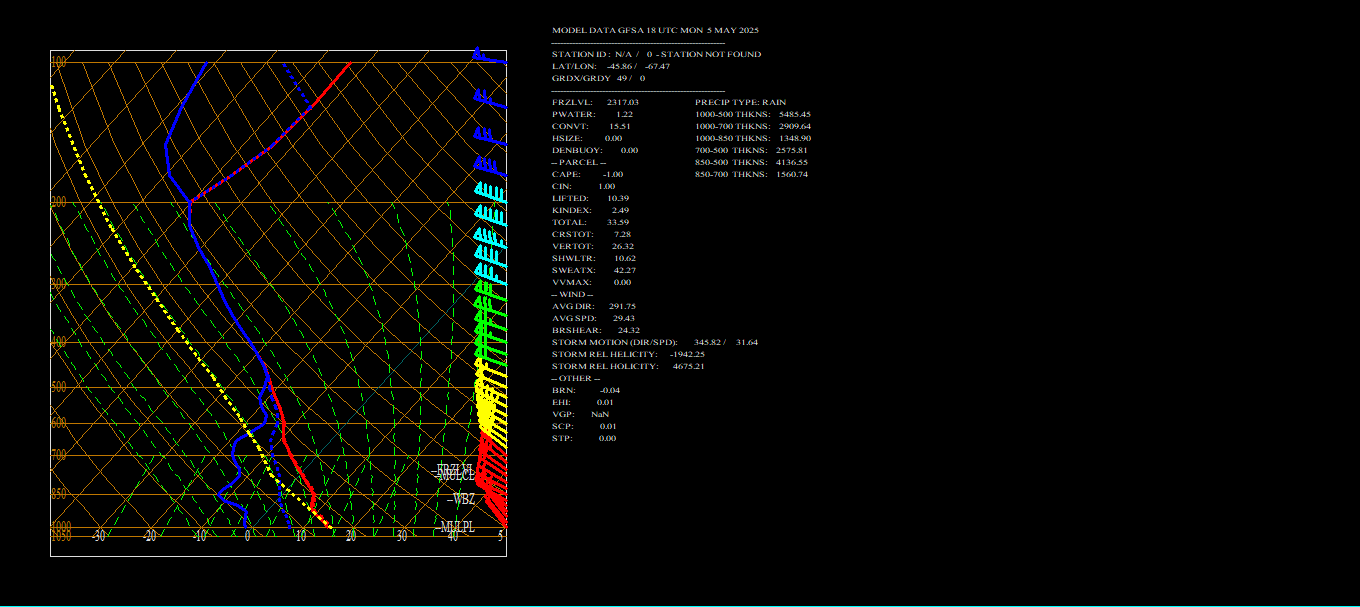Click the AVG SPD value 29.43
The image size is (1360, 607).
click(x=624, y=318)
